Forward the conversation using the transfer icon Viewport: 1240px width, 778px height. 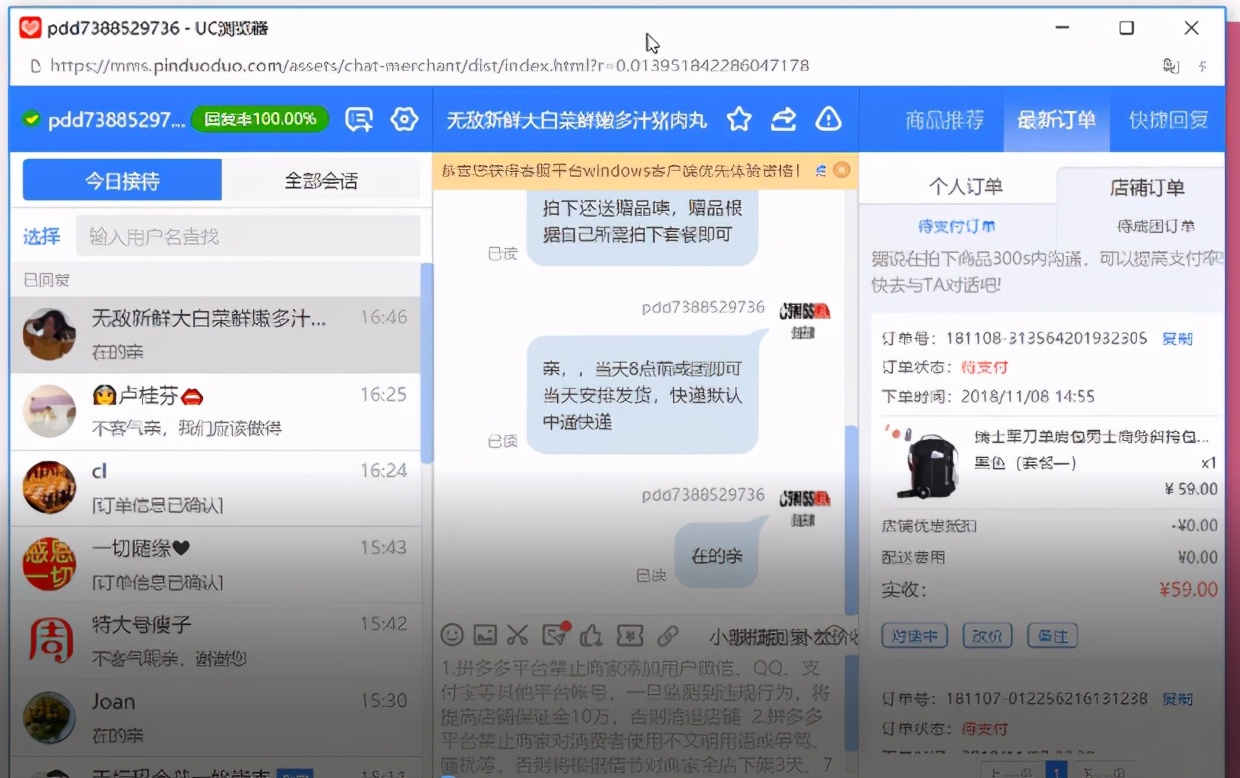coord(783,119)
